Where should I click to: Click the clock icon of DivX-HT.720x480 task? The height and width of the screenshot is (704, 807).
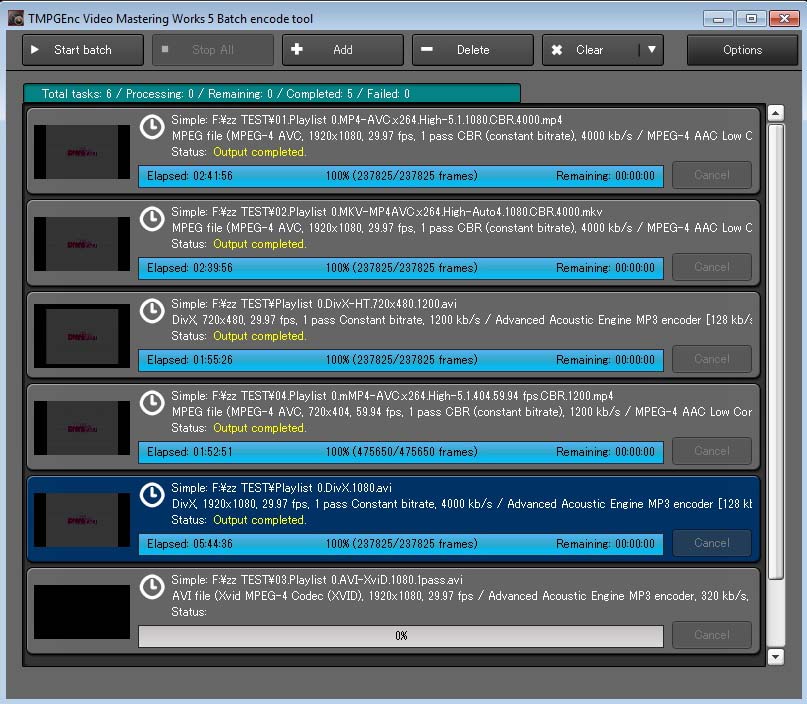(x=152, y=311)
